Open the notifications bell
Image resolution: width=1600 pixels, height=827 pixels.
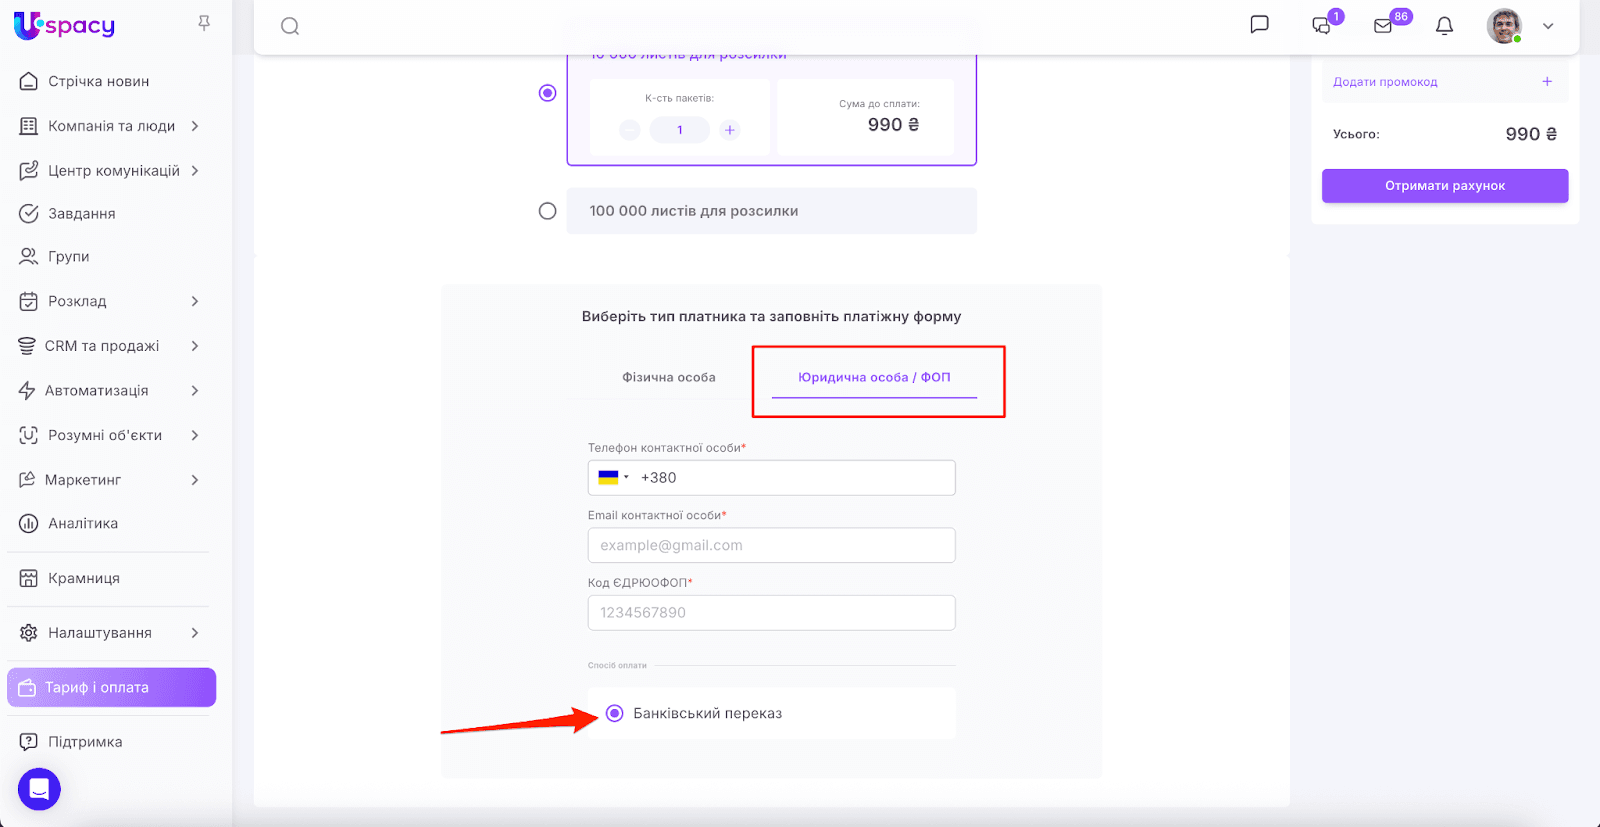[x=1444, y=26]
